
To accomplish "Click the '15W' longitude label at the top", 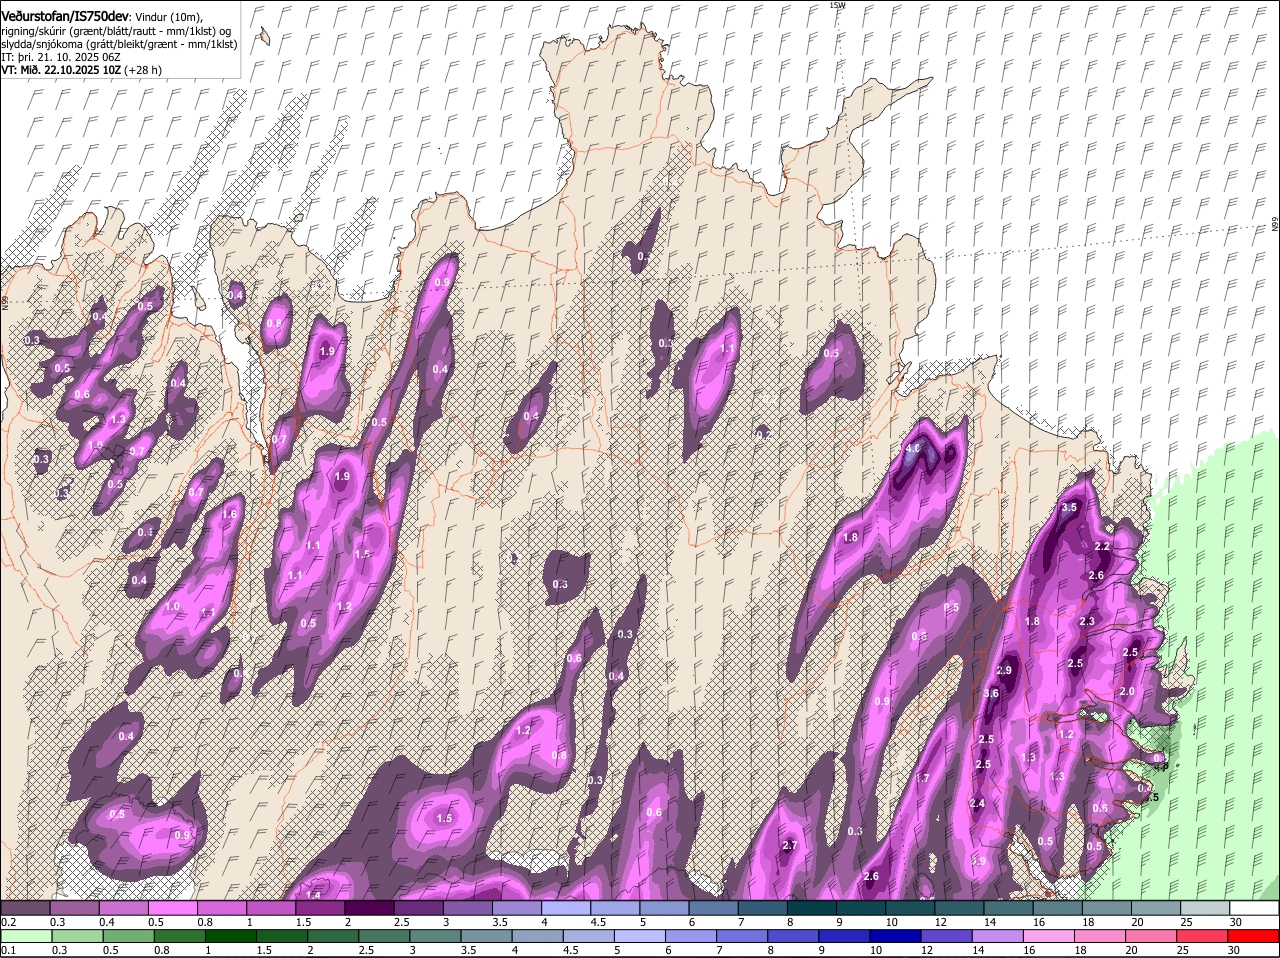I will pyautogui.click(x=837, y=5).
